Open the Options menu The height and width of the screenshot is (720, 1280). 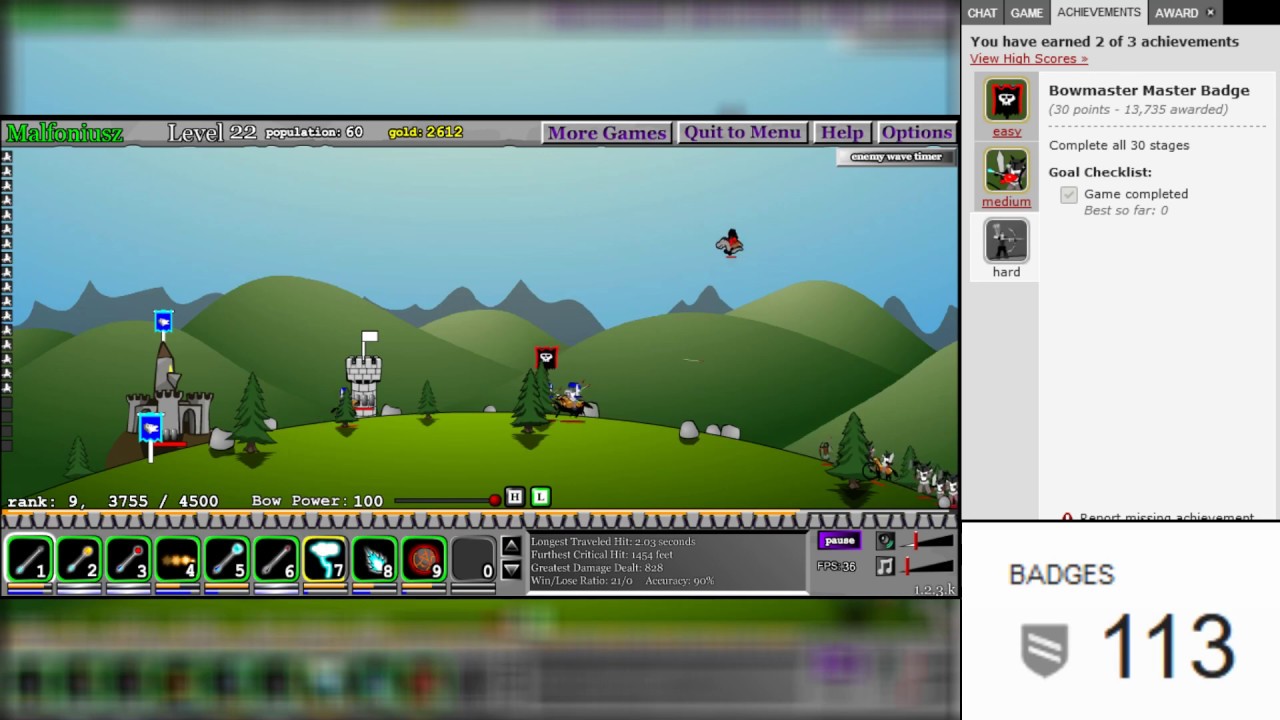point(916,133)
